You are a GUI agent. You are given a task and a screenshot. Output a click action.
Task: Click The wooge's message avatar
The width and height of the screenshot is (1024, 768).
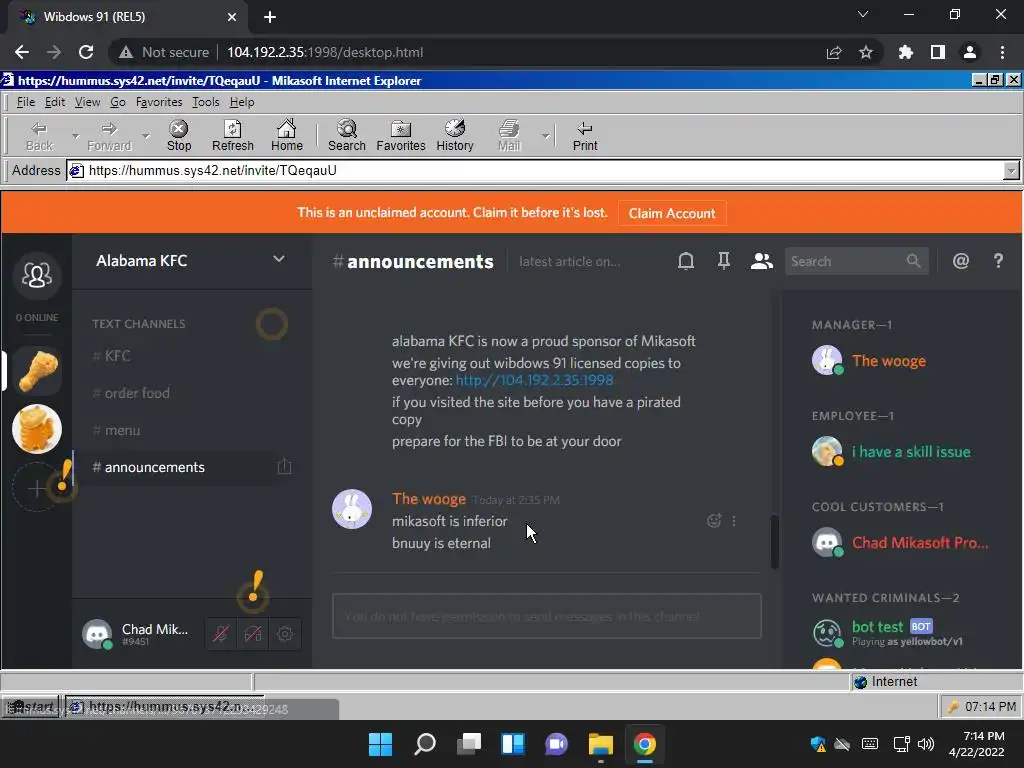352,509
